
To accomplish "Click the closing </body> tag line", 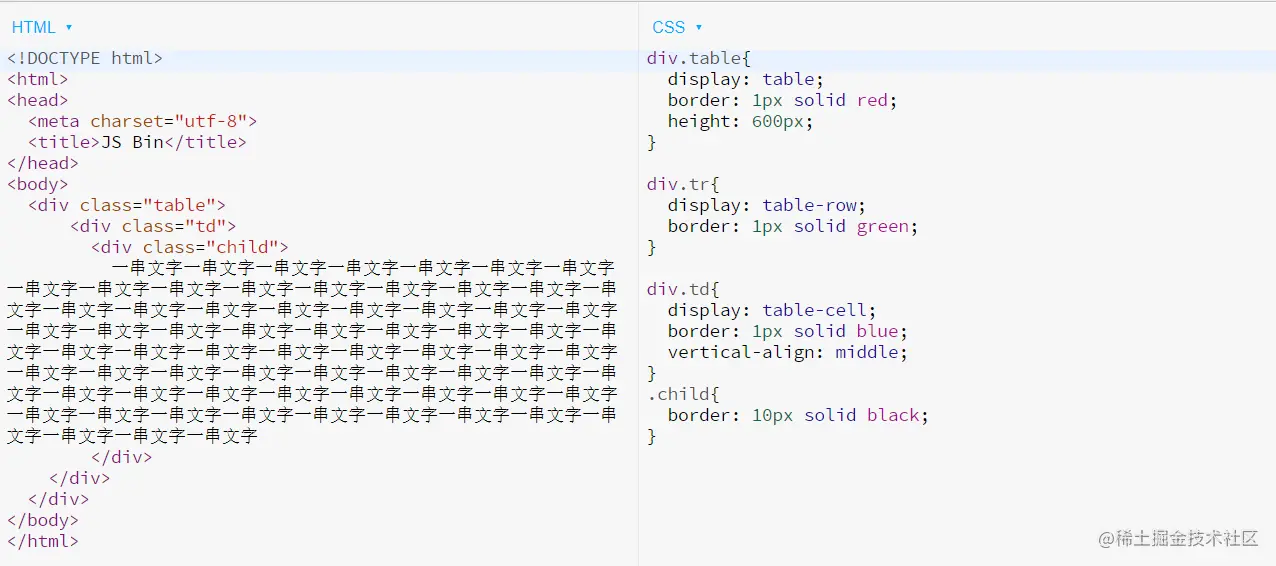I will 43,520.
